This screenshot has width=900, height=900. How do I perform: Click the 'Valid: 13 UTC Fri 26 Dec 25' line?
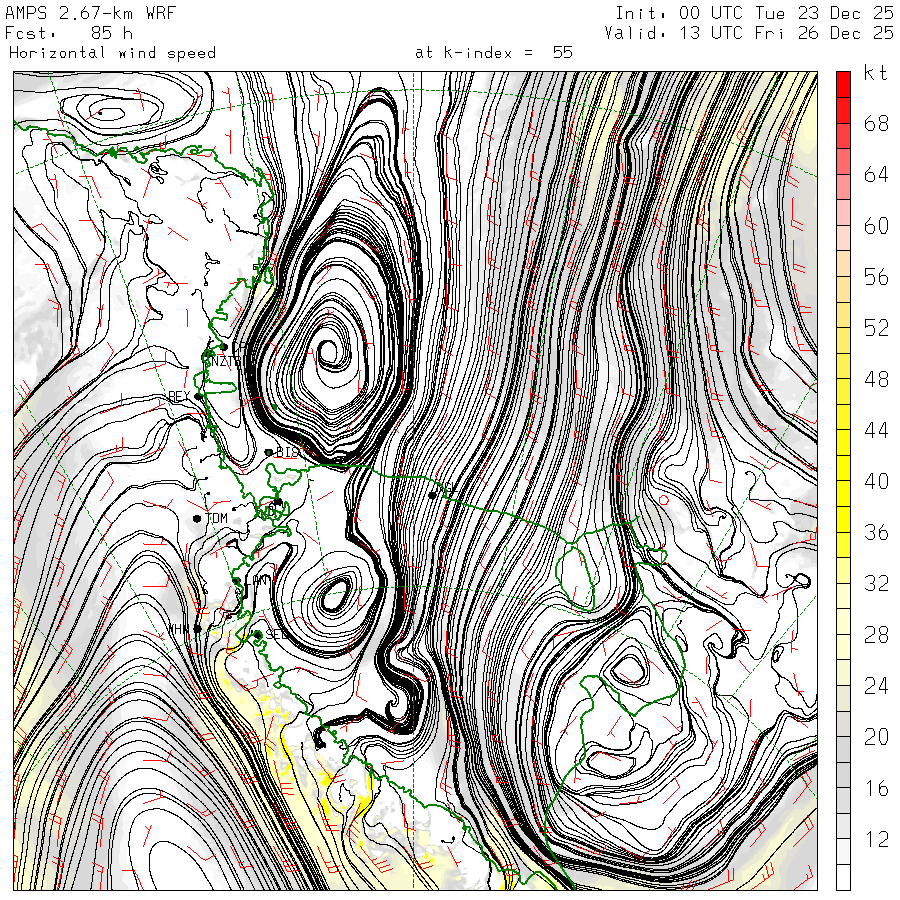749,33
